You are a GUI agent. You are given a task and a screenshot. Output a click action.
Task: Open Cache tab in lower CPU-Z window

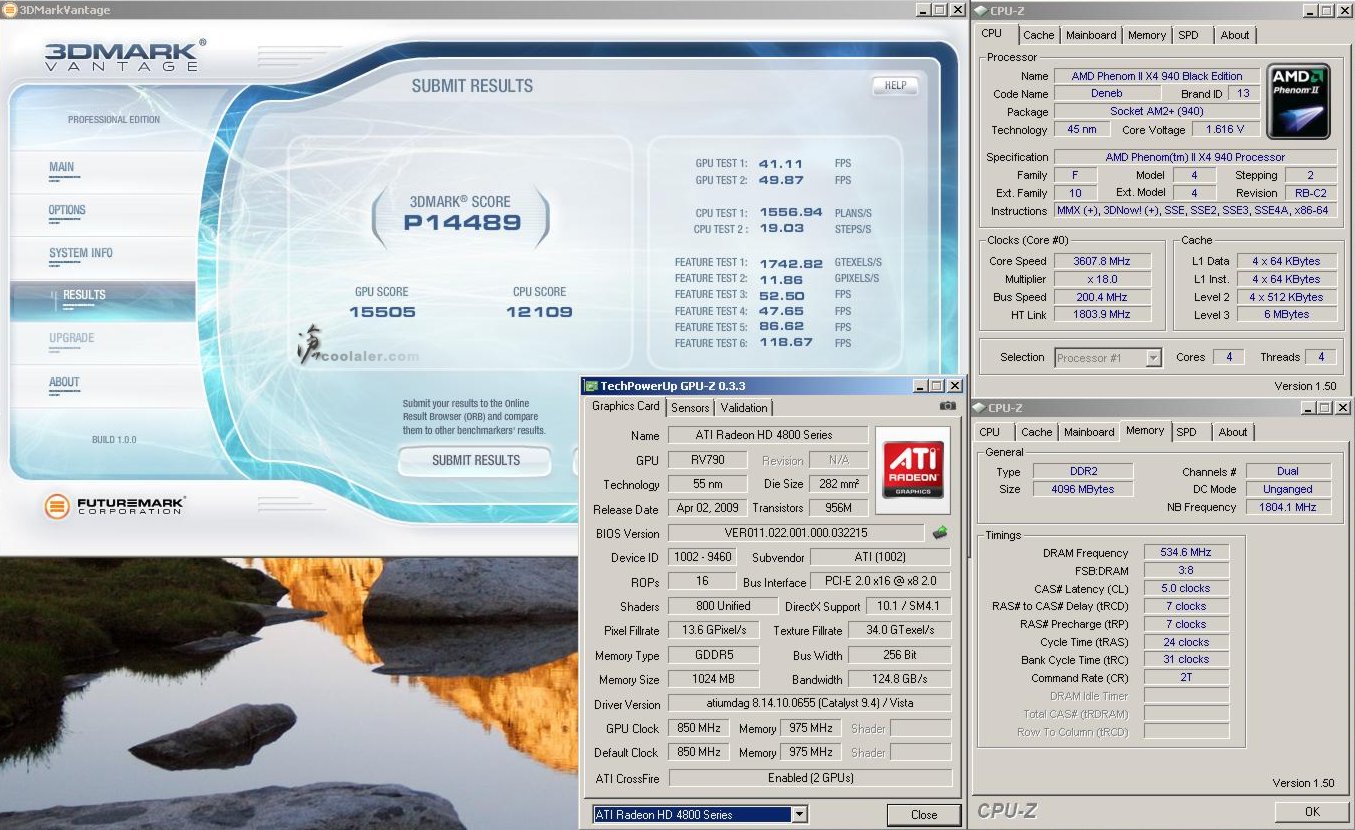coord(1036,432)
